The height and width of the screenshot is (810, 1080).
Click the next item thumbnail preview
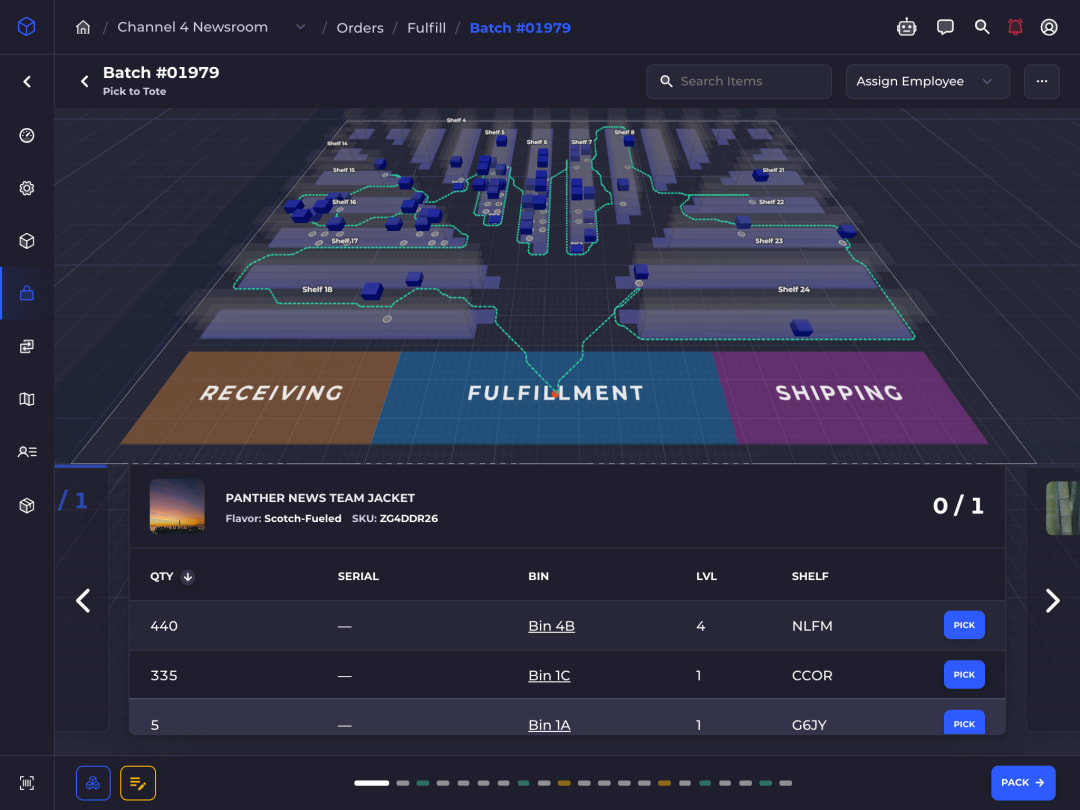[x=1062, y=508]
